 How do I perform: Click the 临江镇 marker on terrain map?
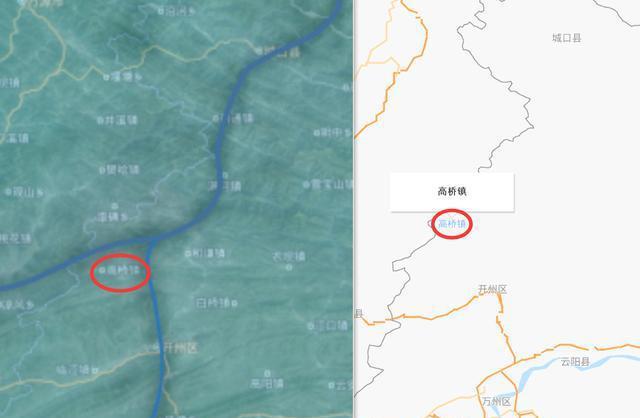click(x=95, y=371)
